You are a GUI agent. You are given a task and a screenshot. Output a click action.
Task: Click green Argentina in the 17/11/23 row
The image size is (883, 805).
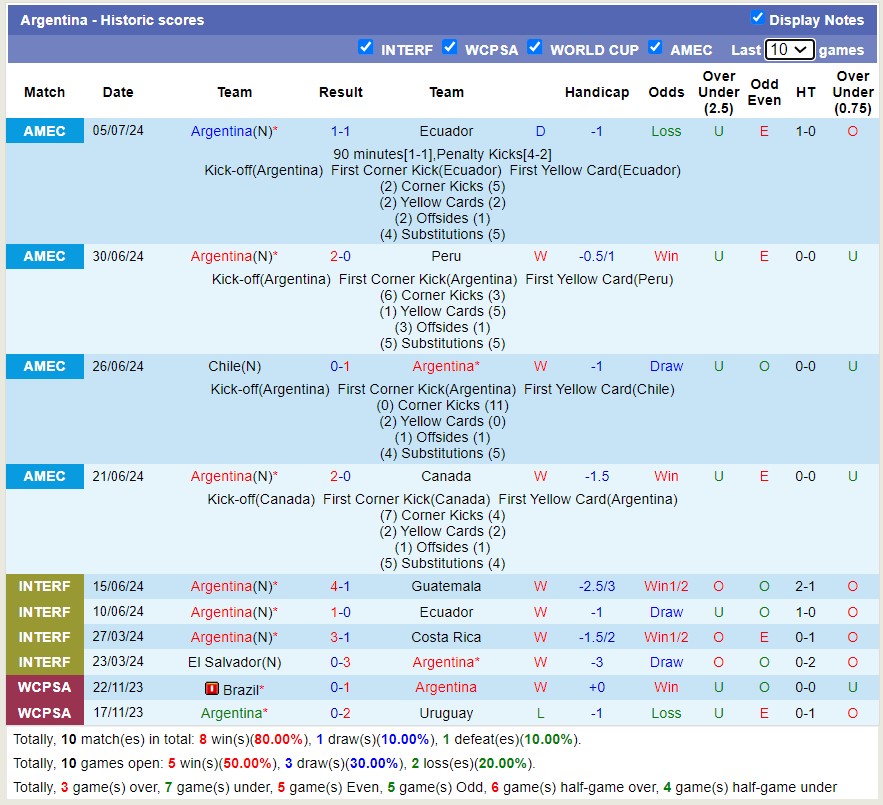[x=234, y=713]
